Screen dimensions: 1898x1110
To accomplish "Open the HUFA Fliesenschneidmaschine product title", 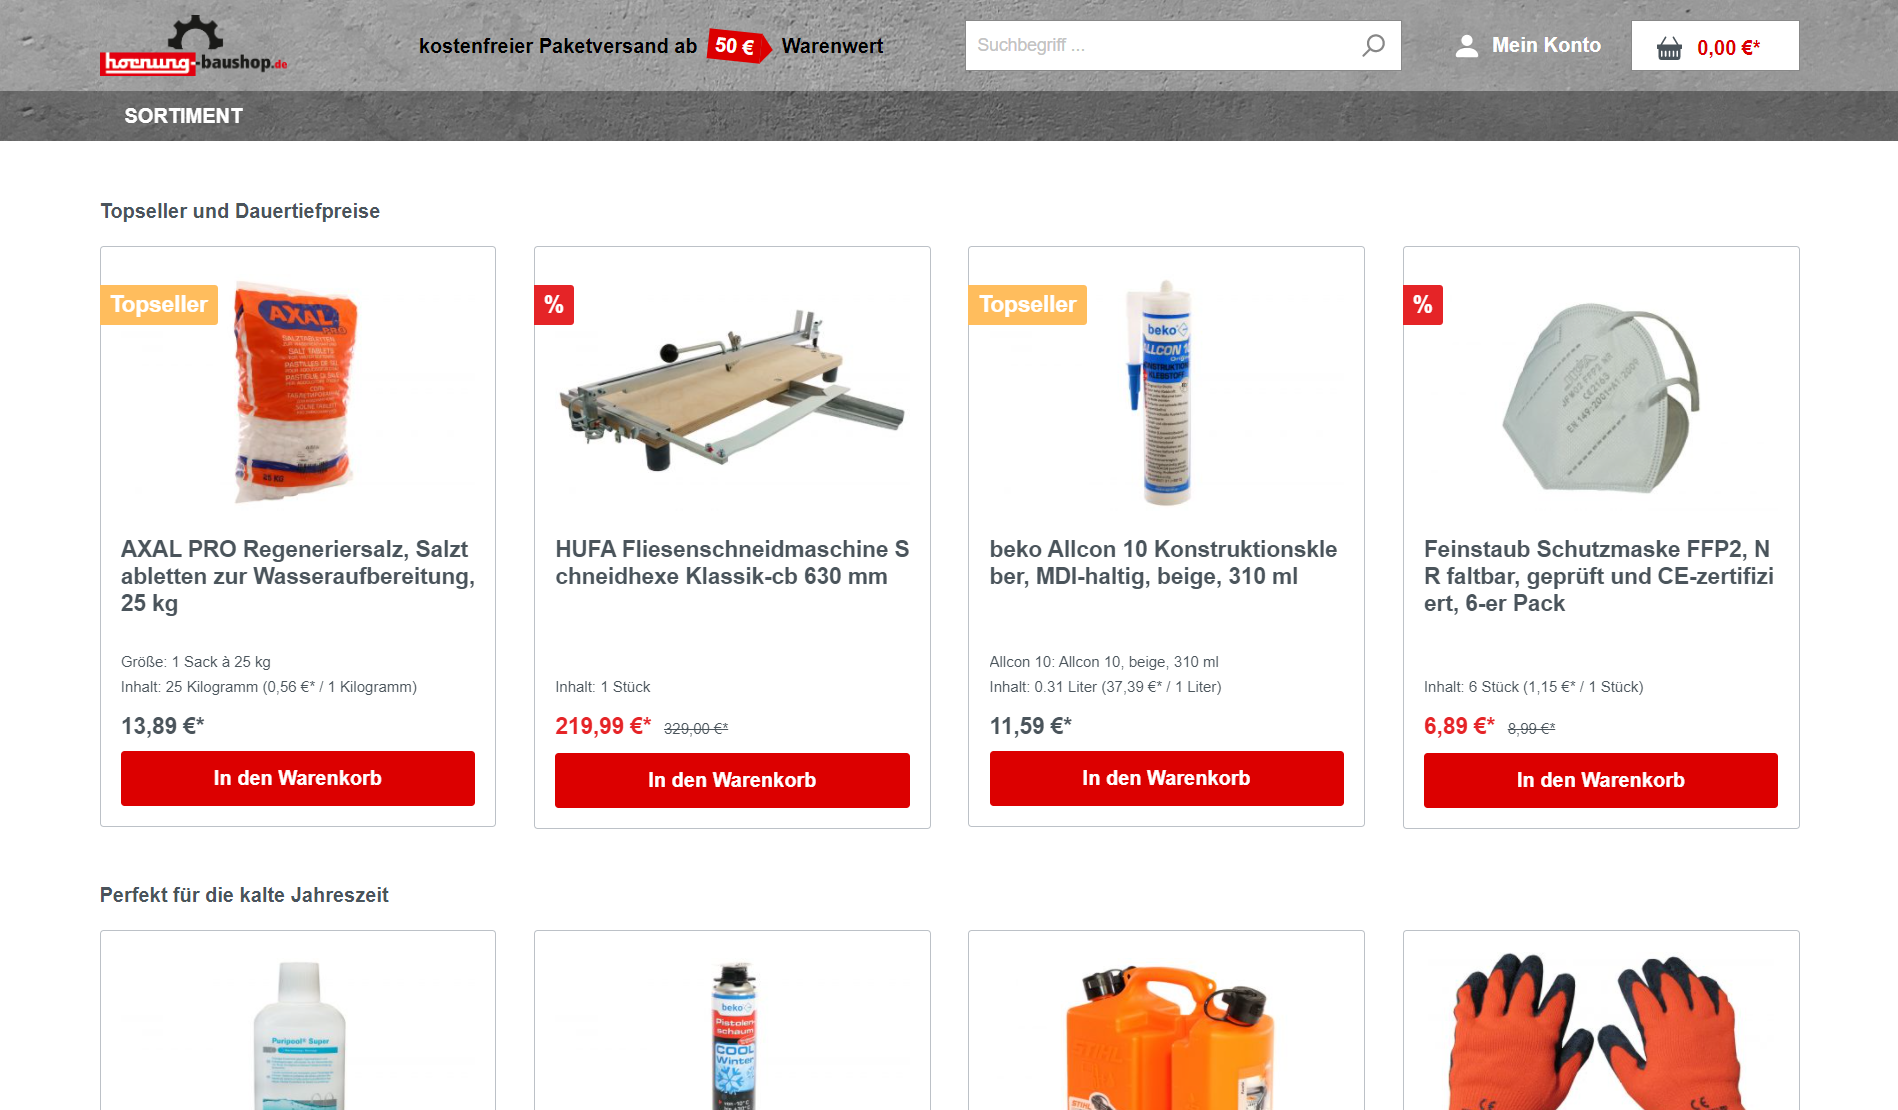I will tap(732, 562).
